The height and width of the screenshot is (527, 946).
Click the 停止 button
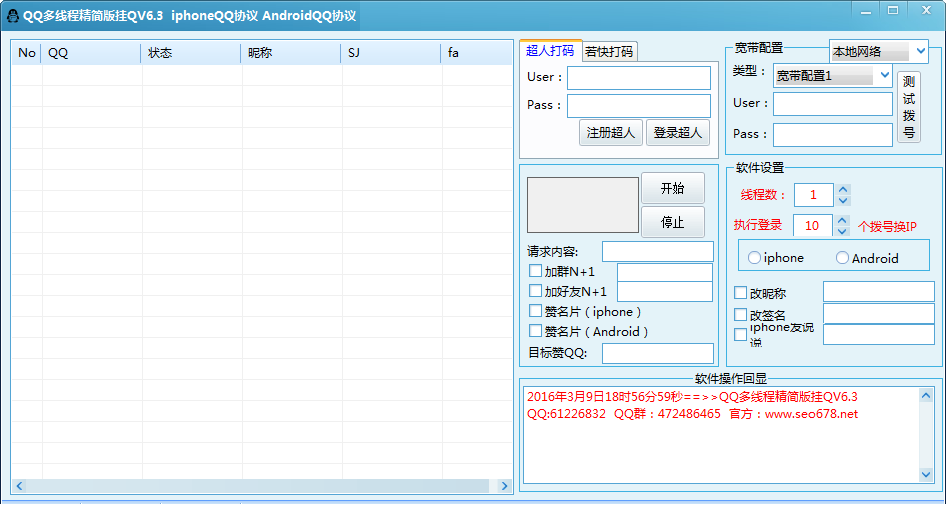673,222
